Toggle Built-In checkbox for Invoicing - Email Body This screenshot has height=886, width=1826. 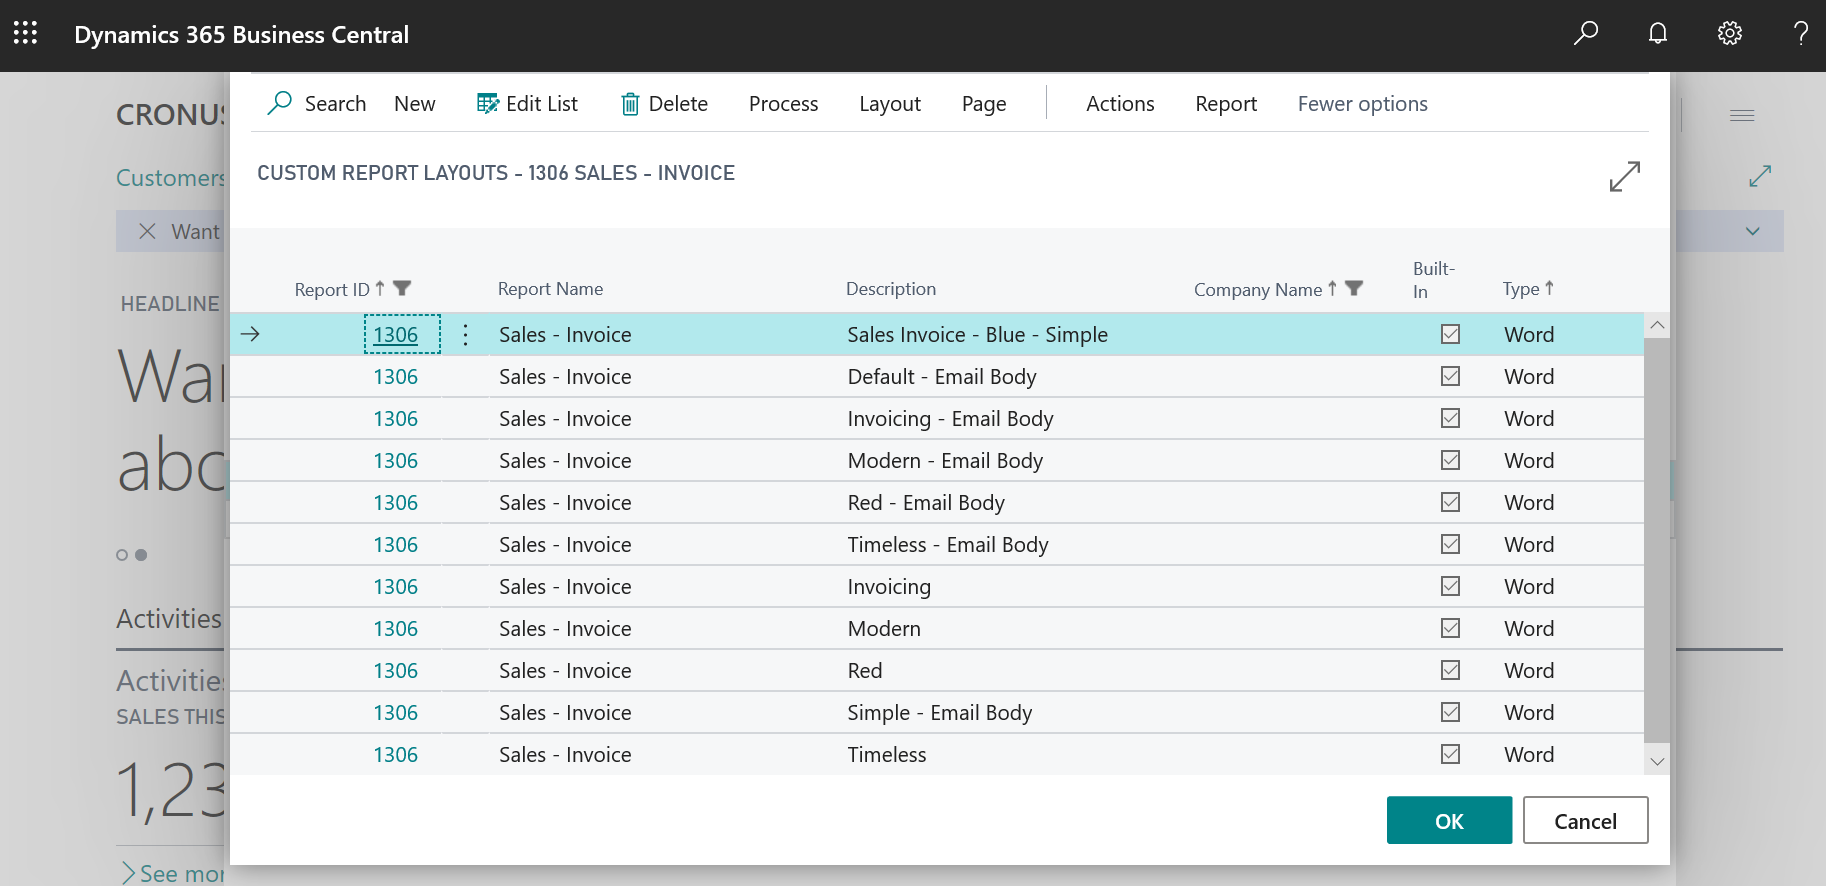[x=1450, y=418]
